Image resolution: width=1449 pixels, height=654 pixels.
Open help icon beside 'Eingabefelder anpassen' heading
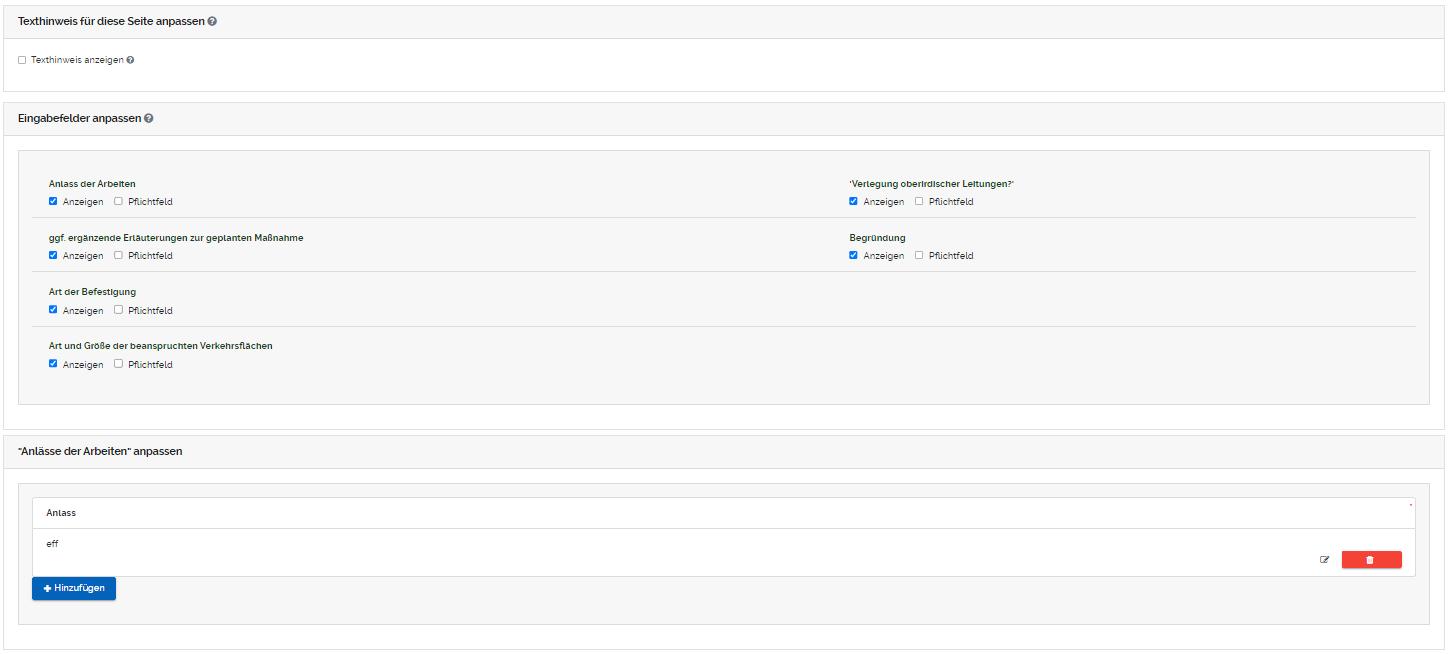click(x=149, y=118)
